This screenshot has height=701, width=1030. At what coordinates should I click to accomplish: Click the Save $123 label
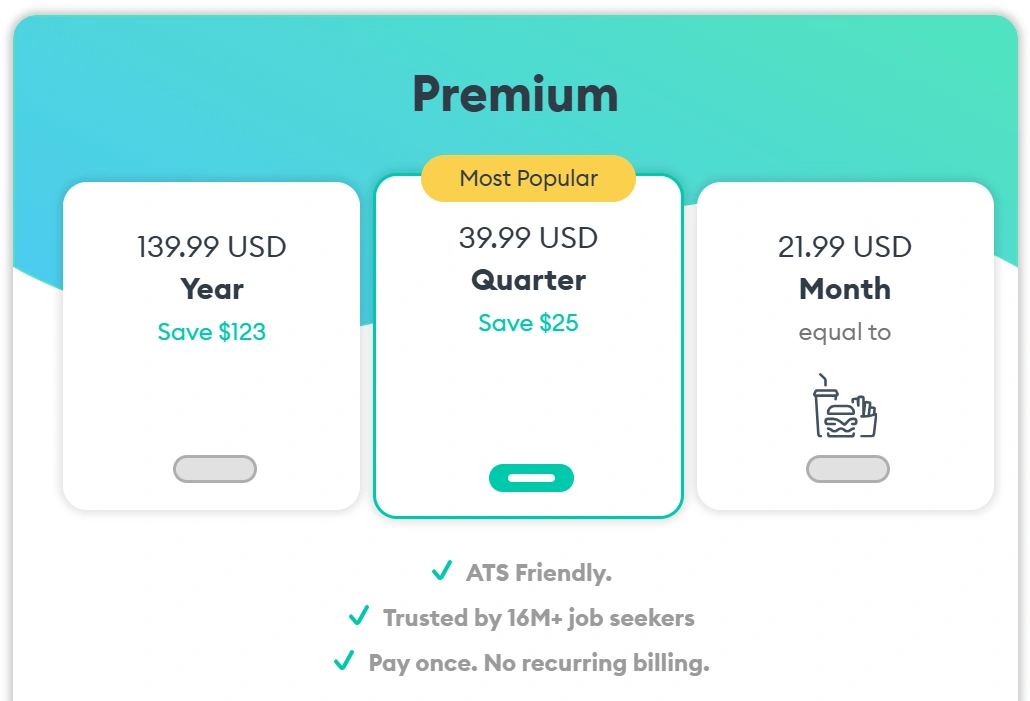(x=212, y=332)
